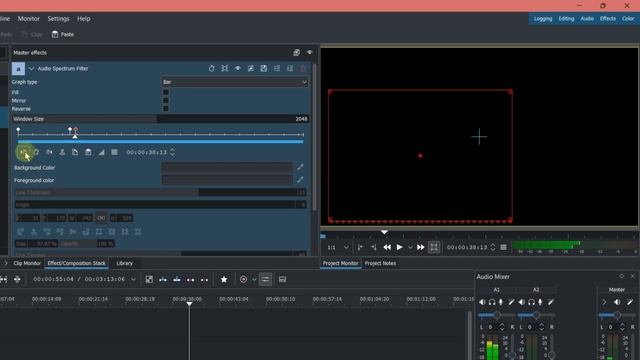Switch to Editing workspace layout
The image size is (640, 360).
point(566,19)
